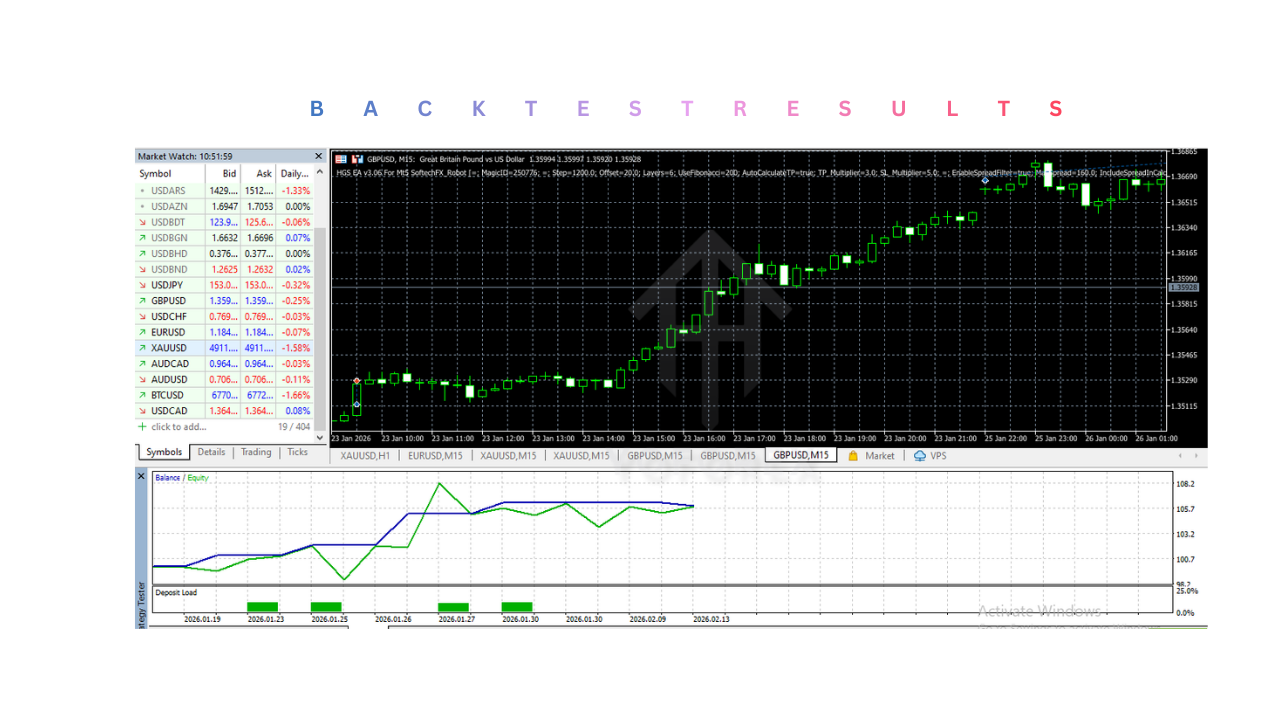Close the Strategy Tester panel
Screen dimensions: 1280x720
click(x=141, y=477)
